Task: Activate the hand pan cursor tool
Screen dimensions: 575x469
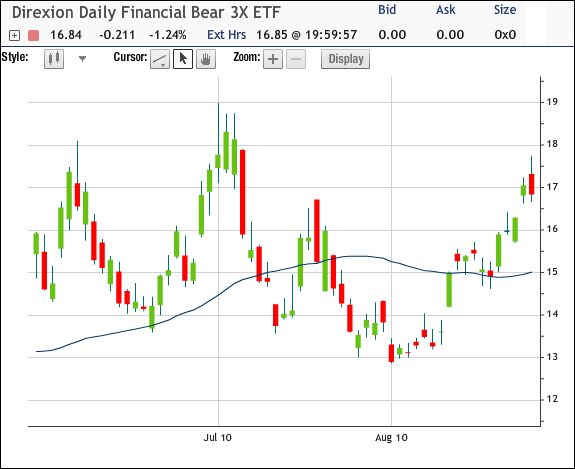Action: tap(206, 59)
